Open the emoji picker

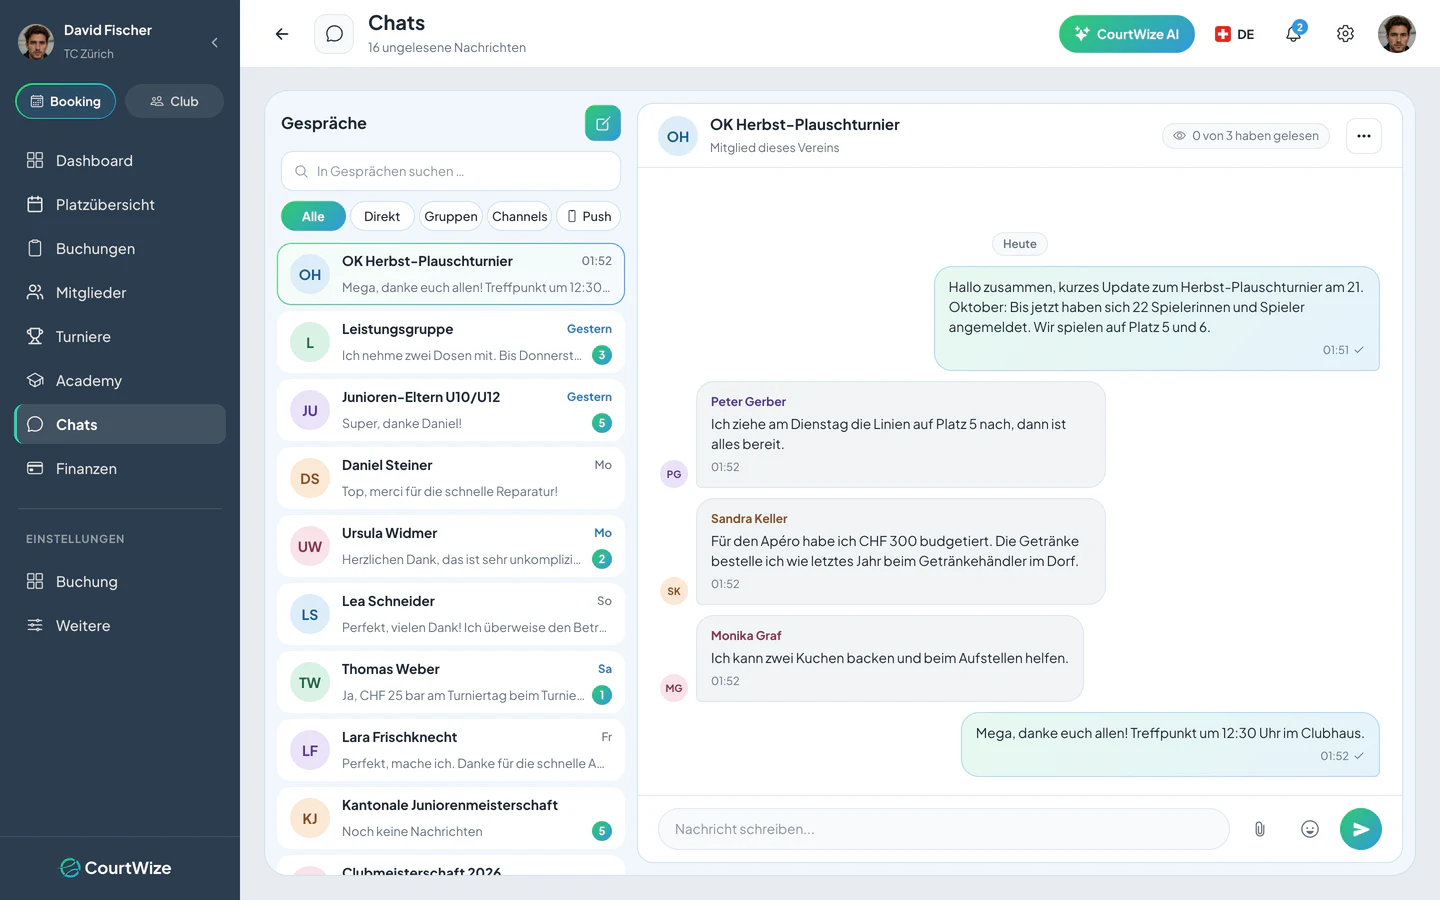[1310, 829]
